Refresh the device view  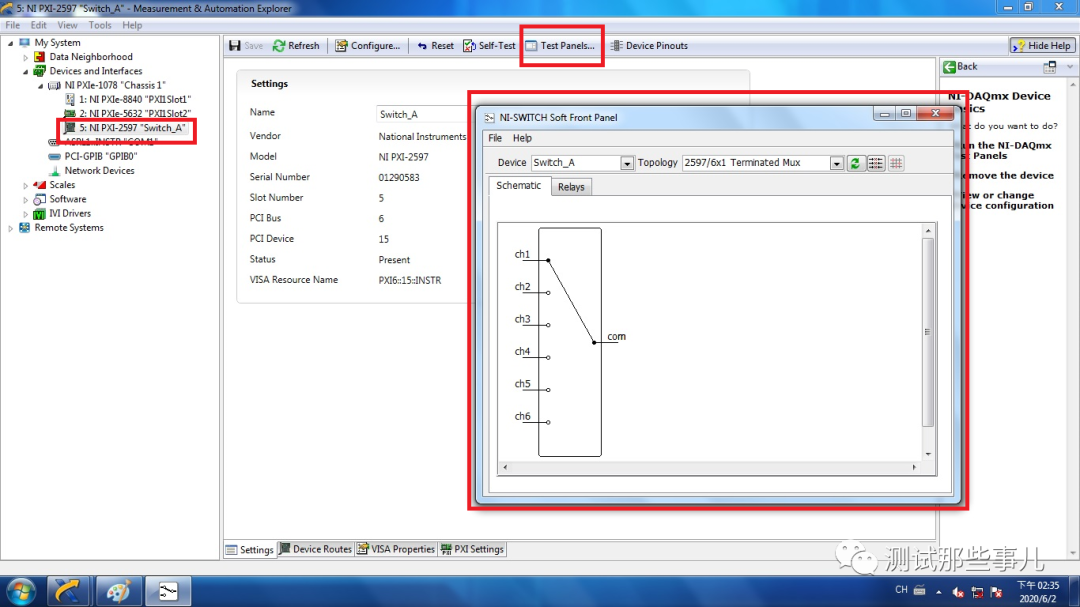click(296, 45)
